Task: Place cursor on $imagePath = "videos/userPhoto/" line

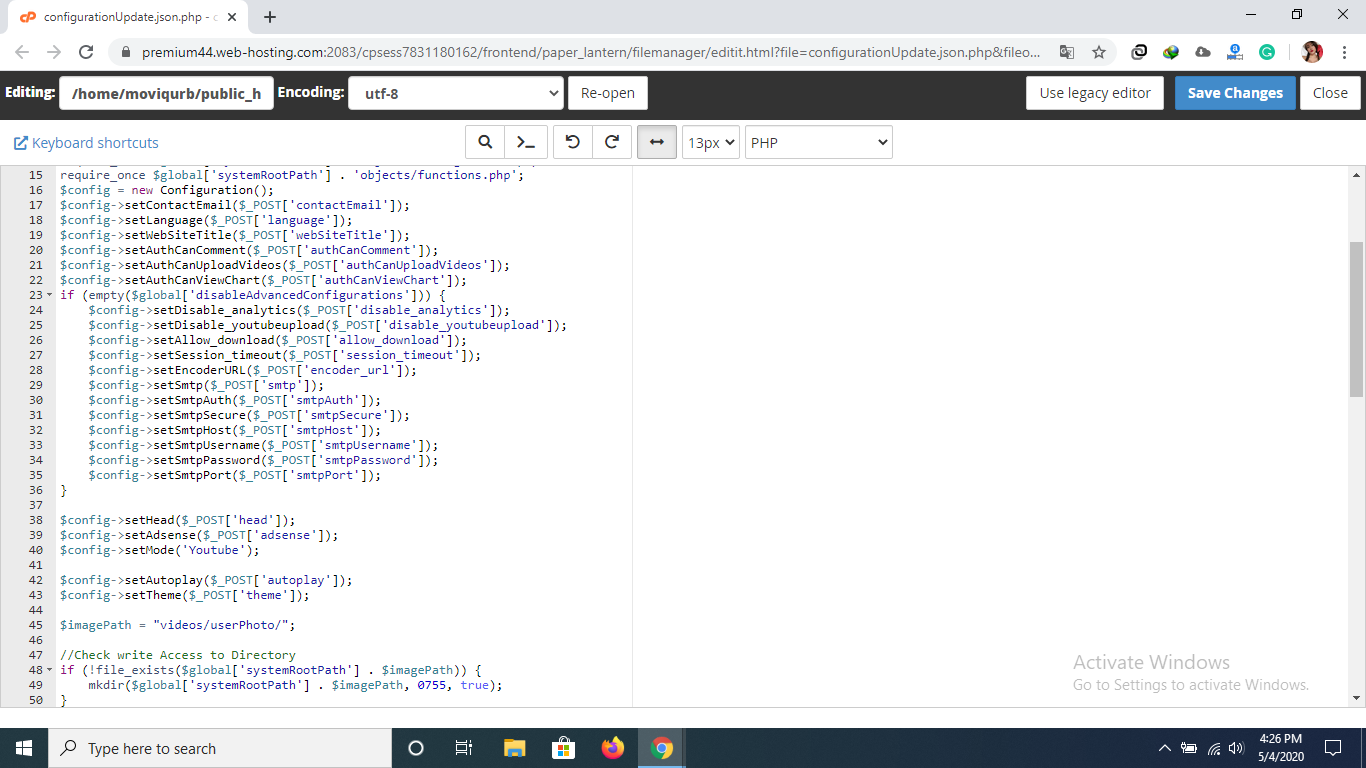Action: click(178, 625)
